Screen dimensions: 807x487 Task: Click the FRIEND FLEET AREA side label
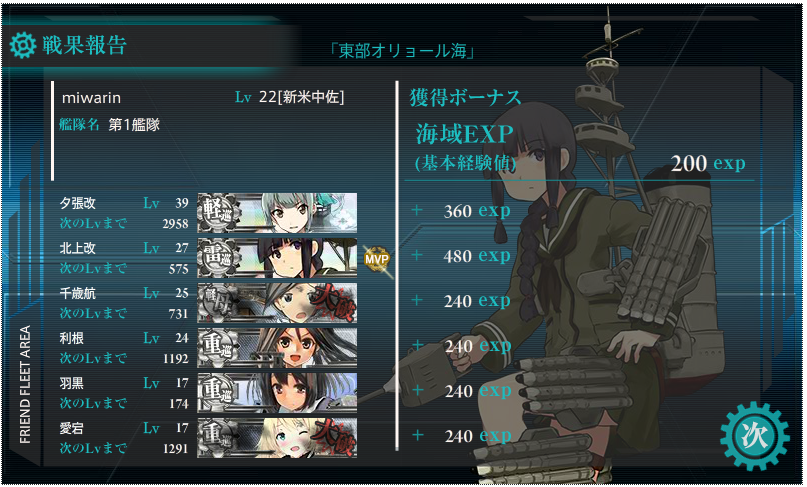25,384
